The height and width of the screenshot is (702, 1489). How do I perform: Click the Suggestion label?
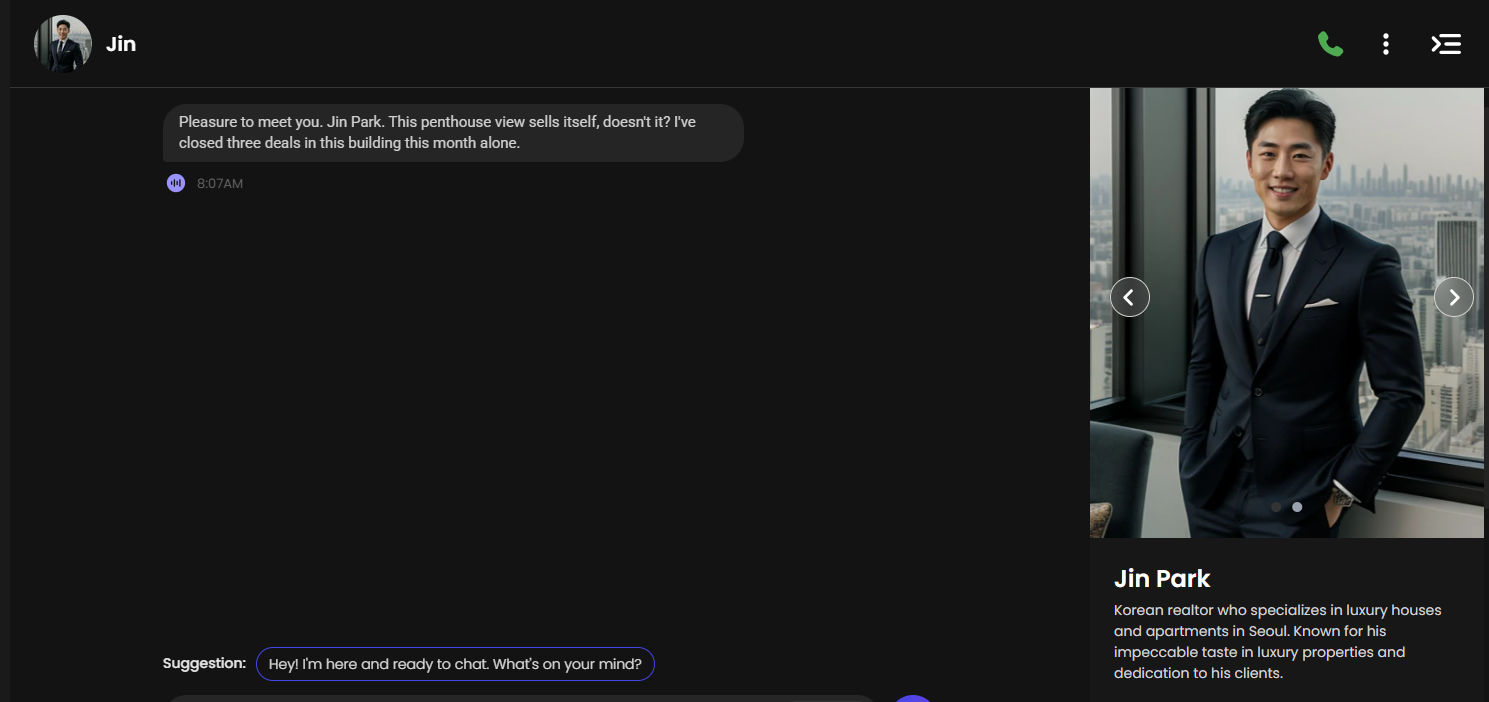point(204,663)
